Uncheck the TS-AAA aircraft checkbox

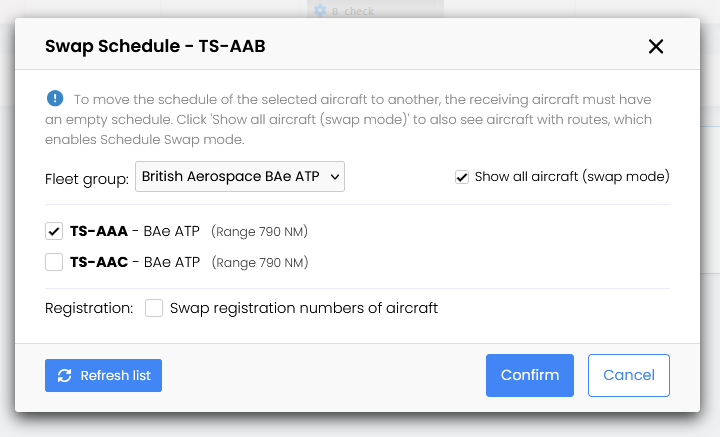click(x=54, y=231)
